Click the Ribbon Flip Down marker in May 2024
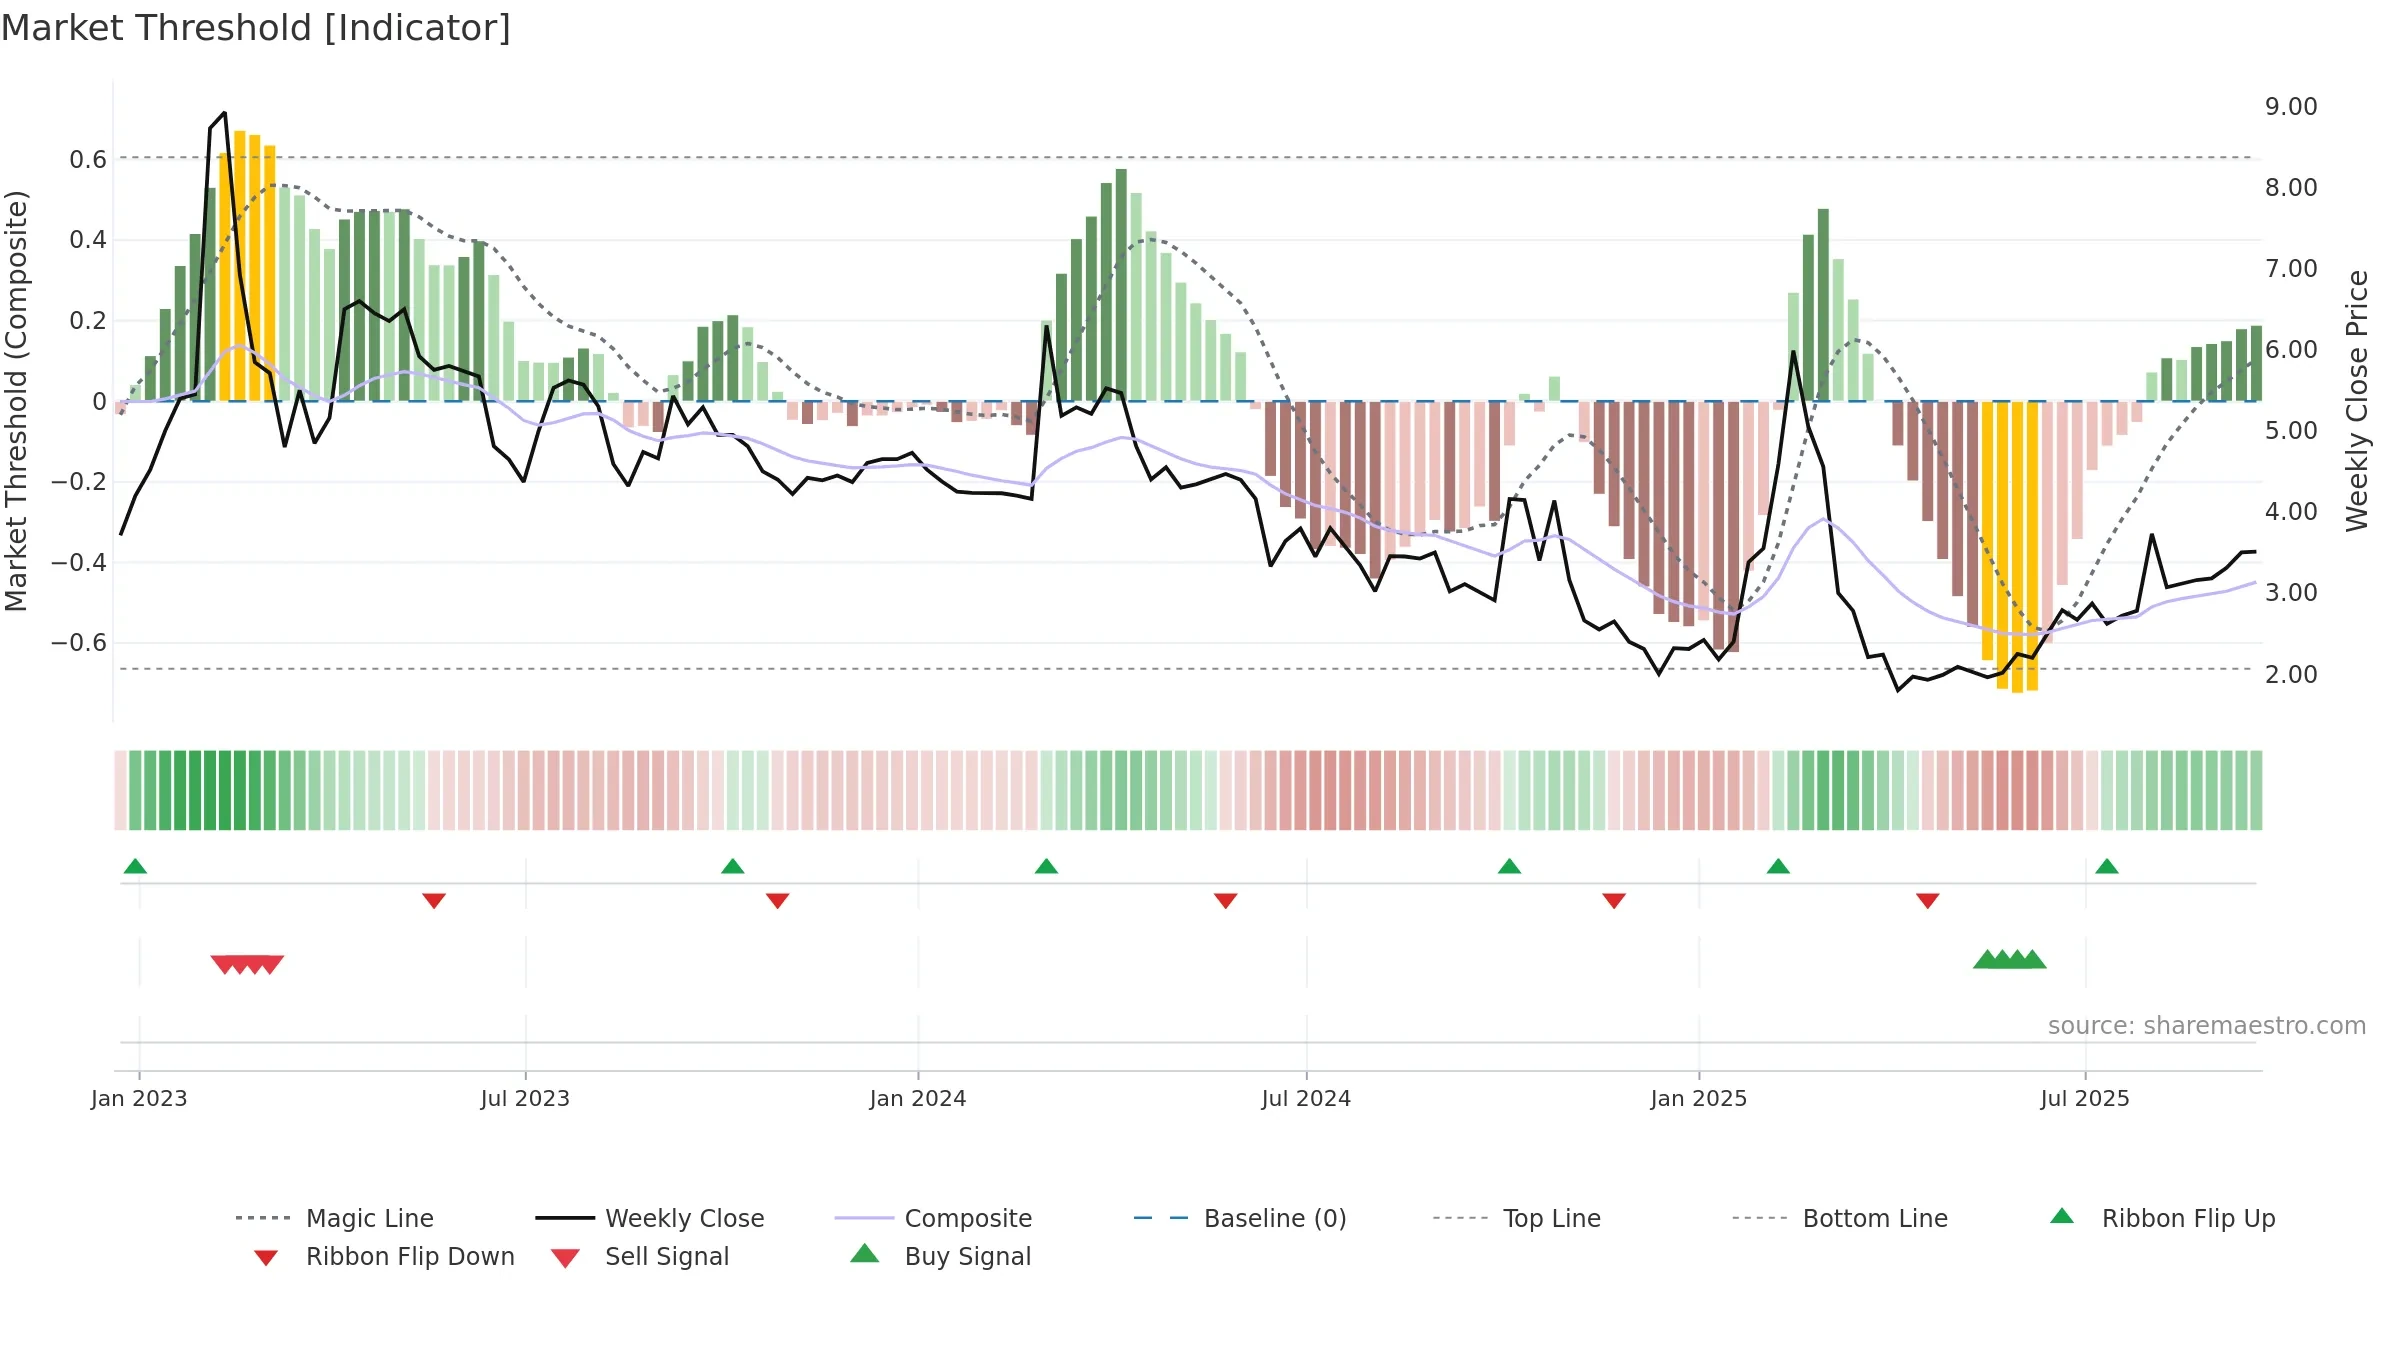 pos(1226,901)
